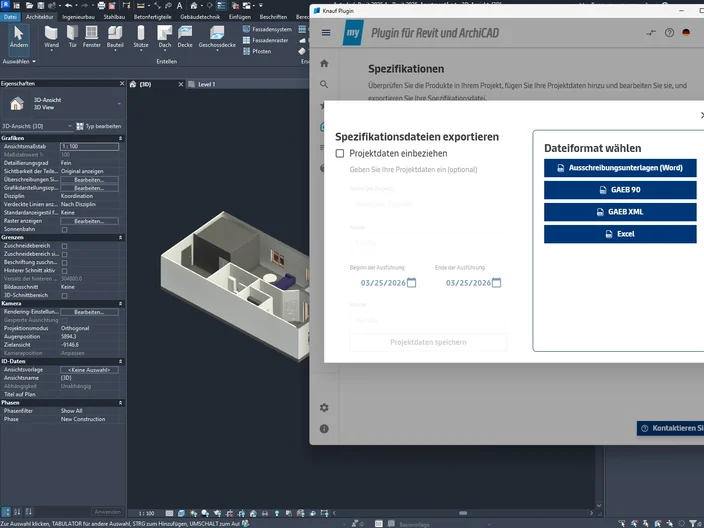Export as Excel

pyautogui.click(x=620, y=234)
